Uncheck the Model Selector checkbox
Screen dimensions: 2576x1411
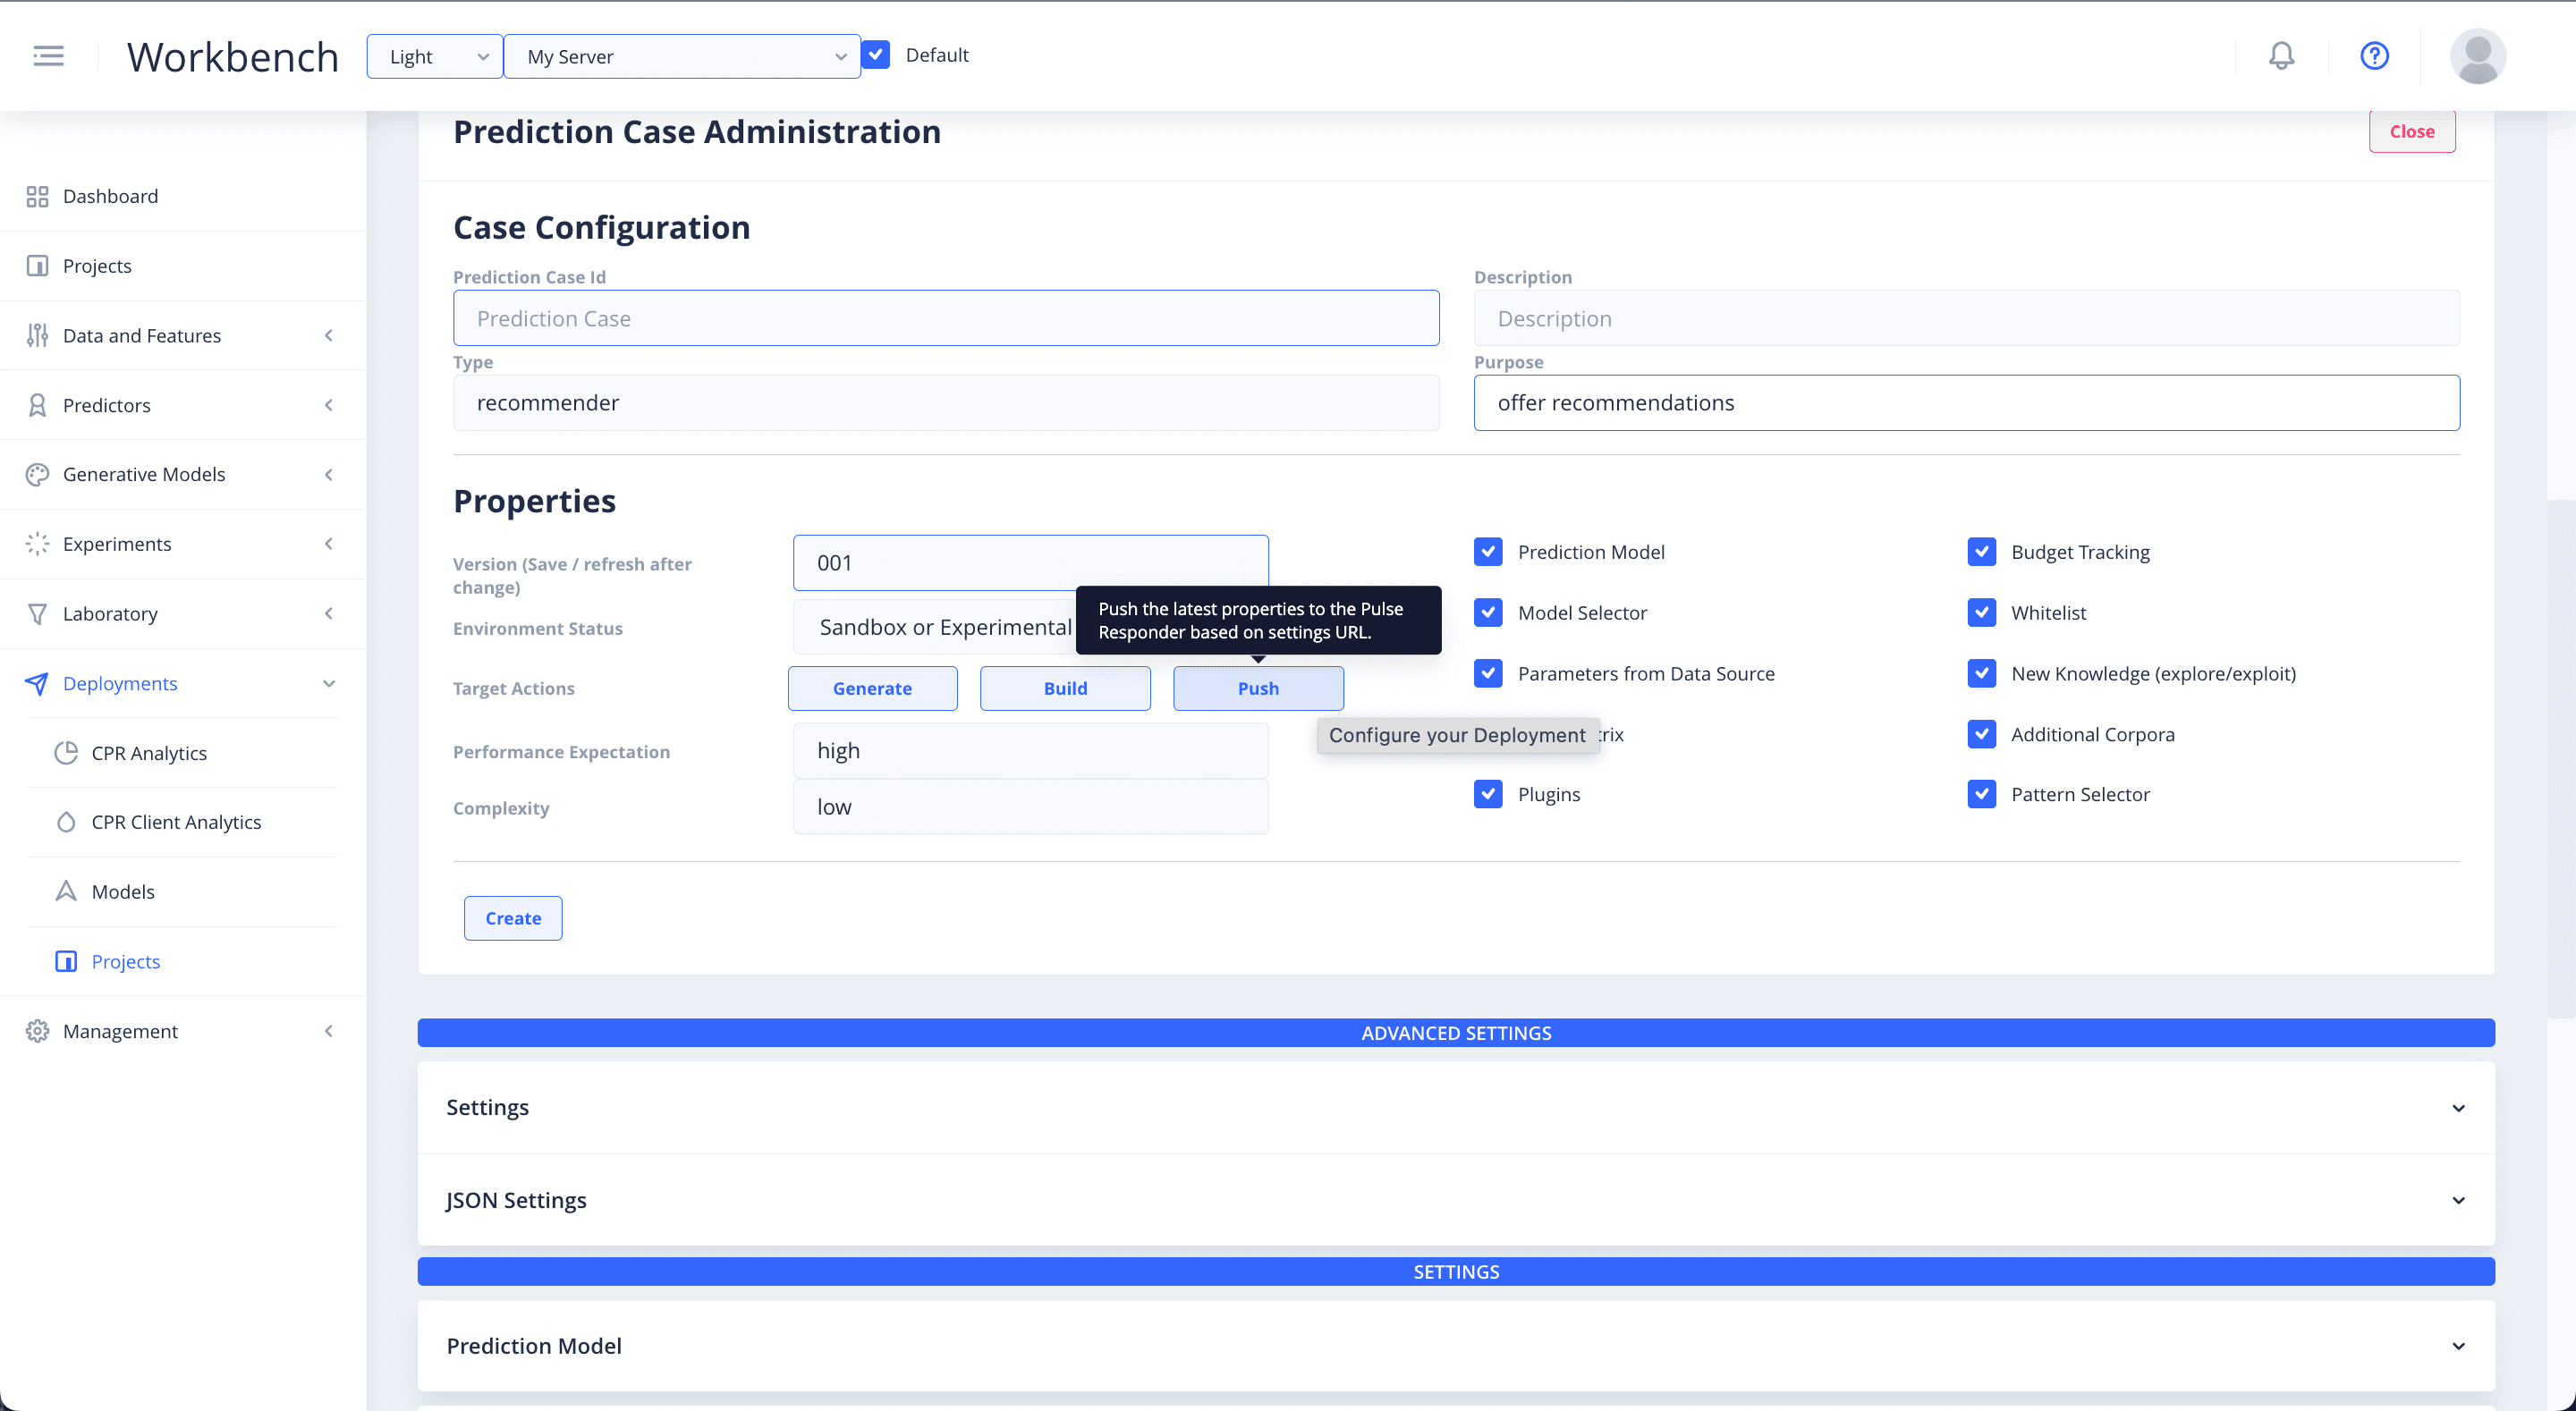click(1488, 613)
